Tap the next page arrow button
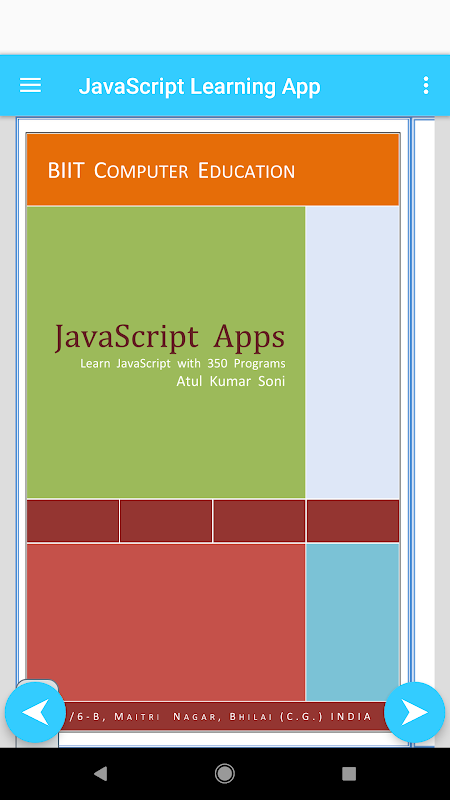The height and width of the screenshot is (800, 450). click(x=414, y=712)
